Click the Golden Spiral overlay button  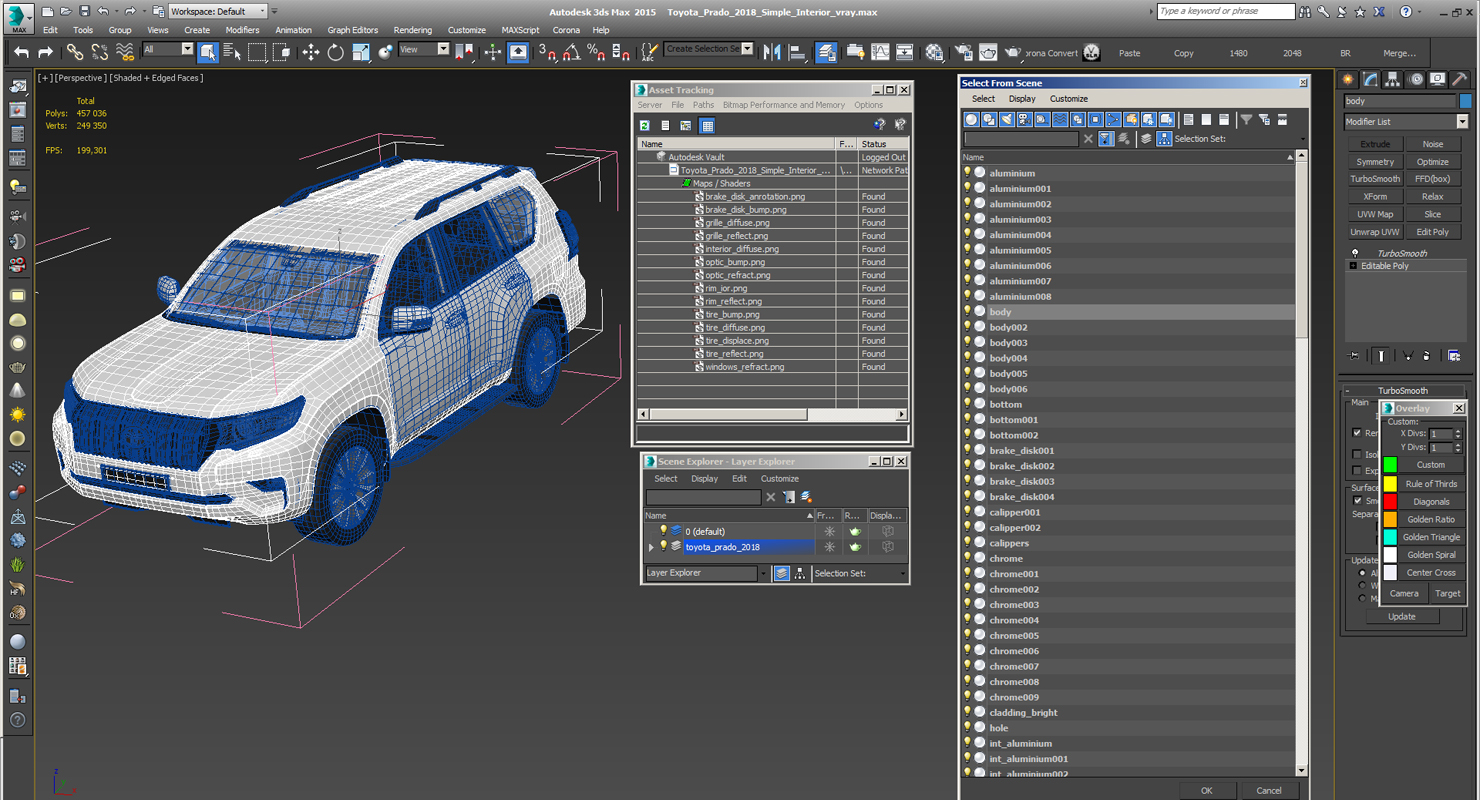(1431, 555)
